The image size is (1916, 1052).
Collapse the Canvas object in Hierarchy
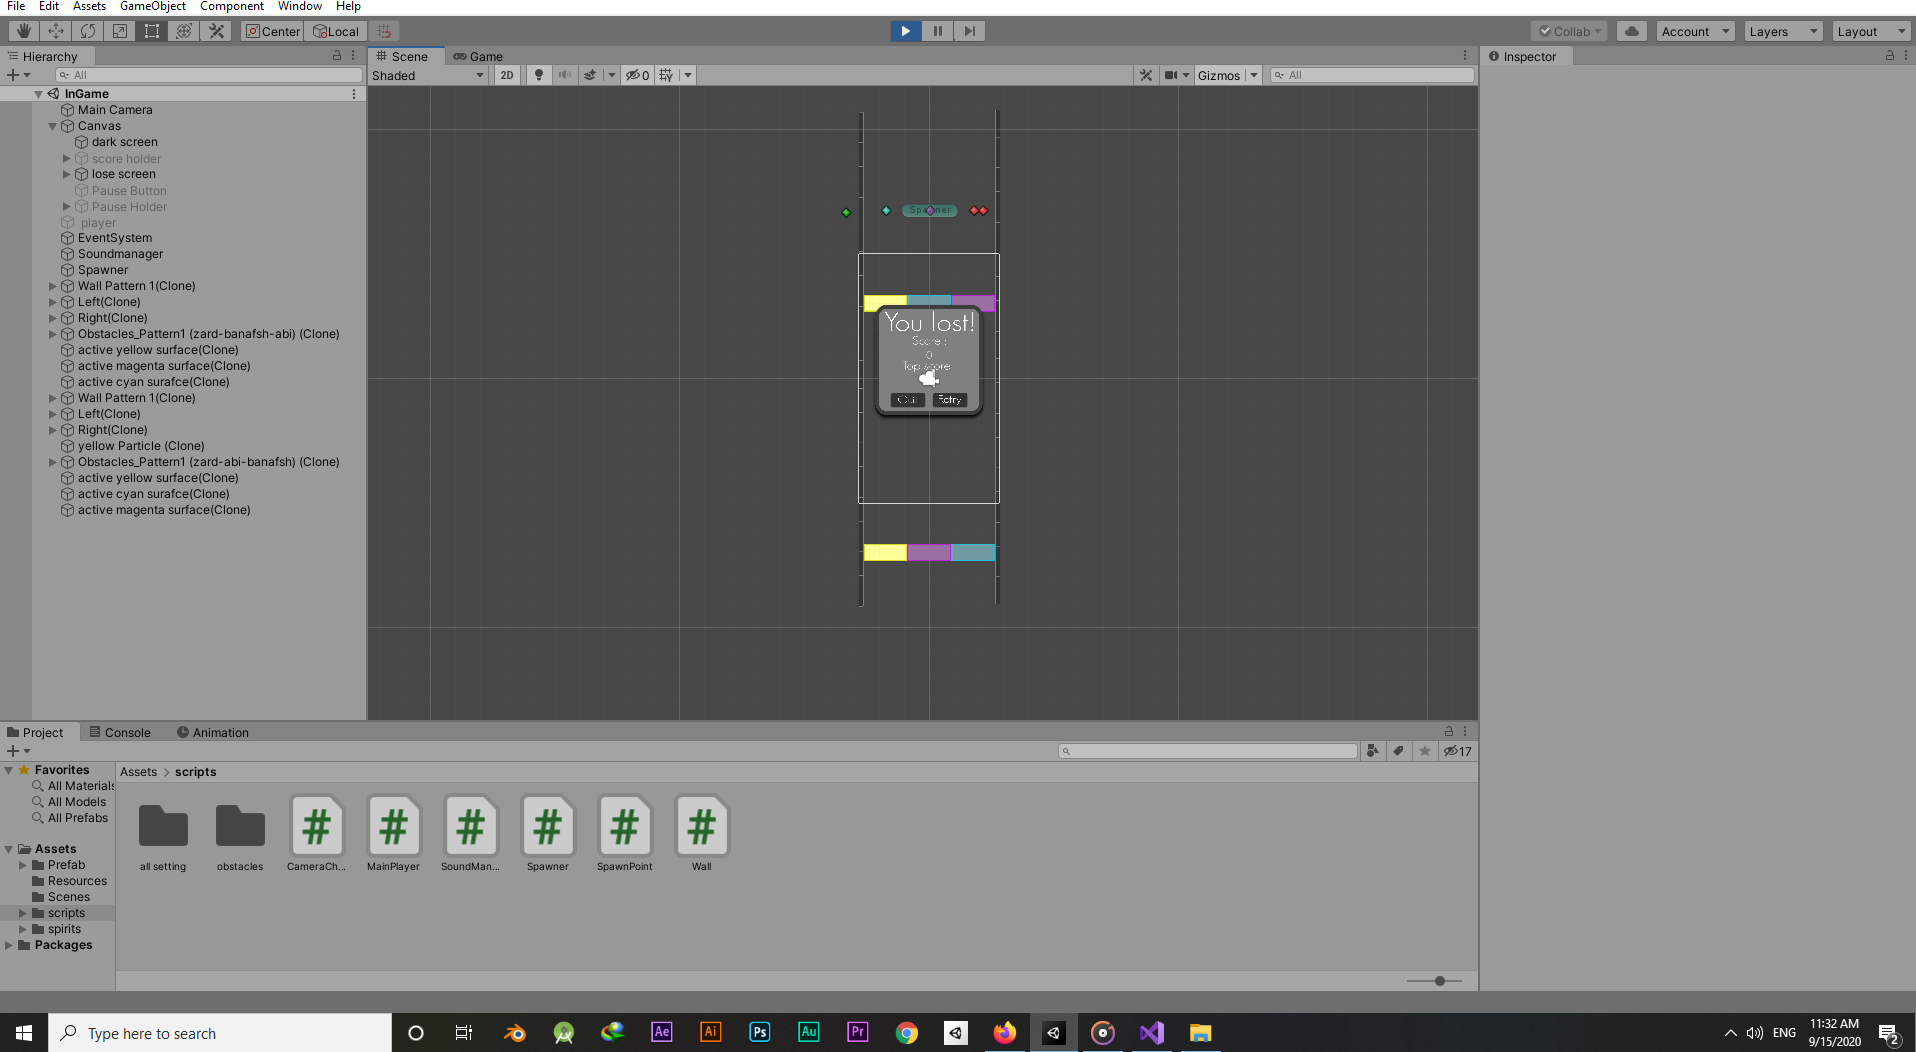53,126
